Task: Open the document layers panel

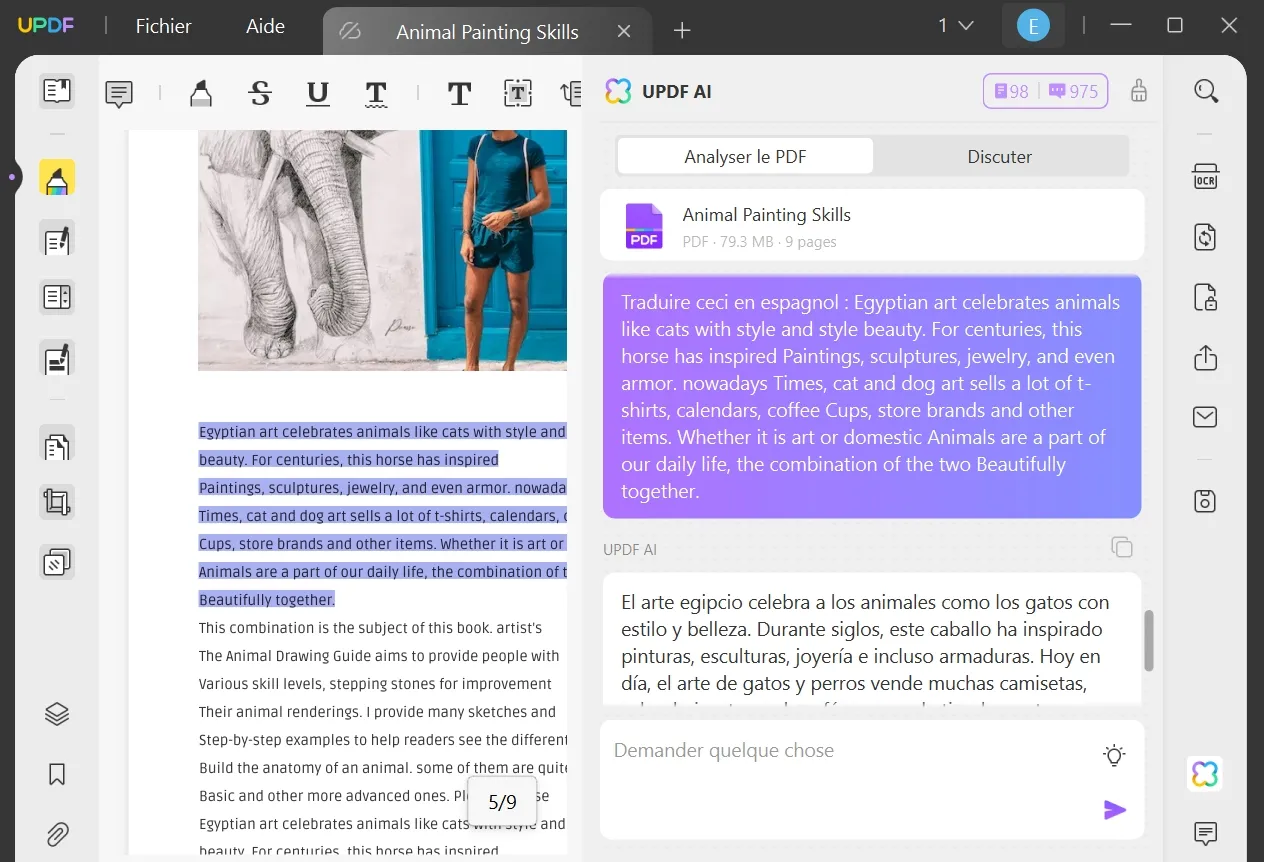Action: [x=57, y=713]
